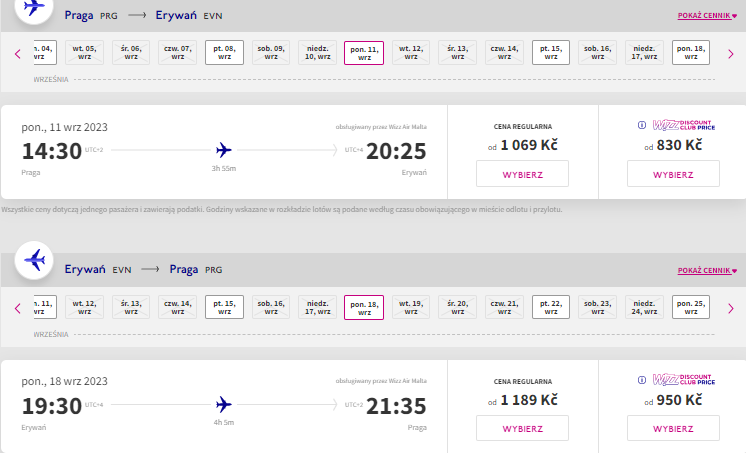Select outbound date pon. 18, wrz
This screenshot has width=746, height=453.
(x=690, y=52)
